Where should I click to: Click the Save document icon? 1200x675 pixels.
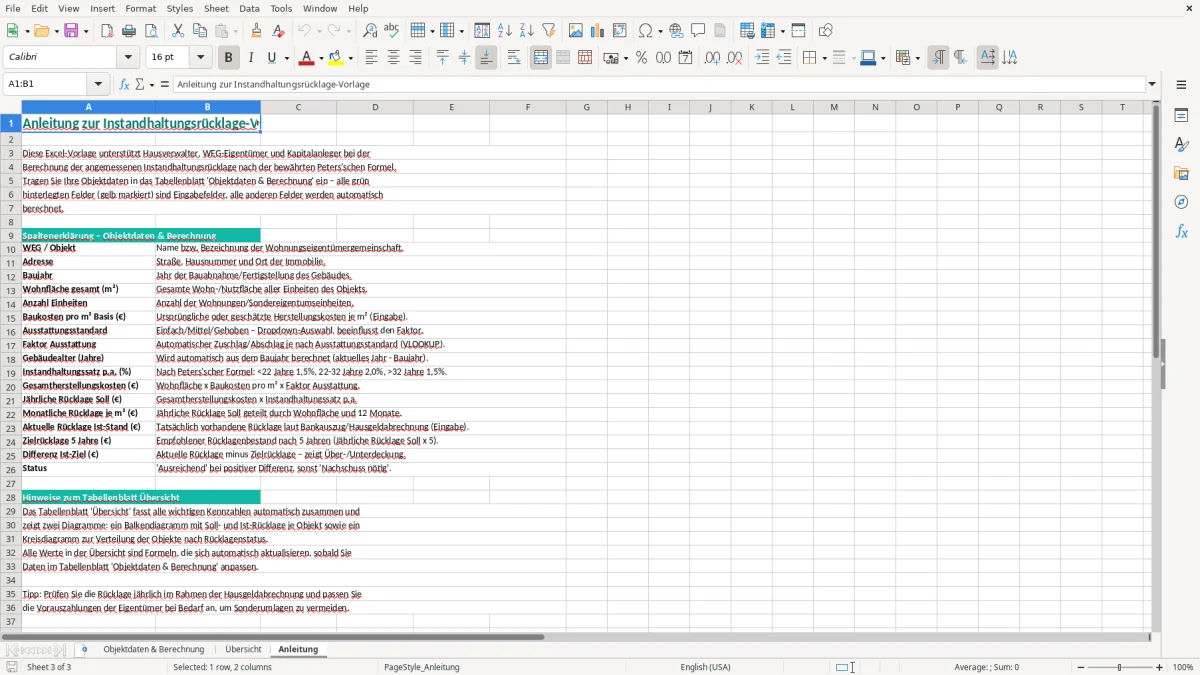pos(71,31)
